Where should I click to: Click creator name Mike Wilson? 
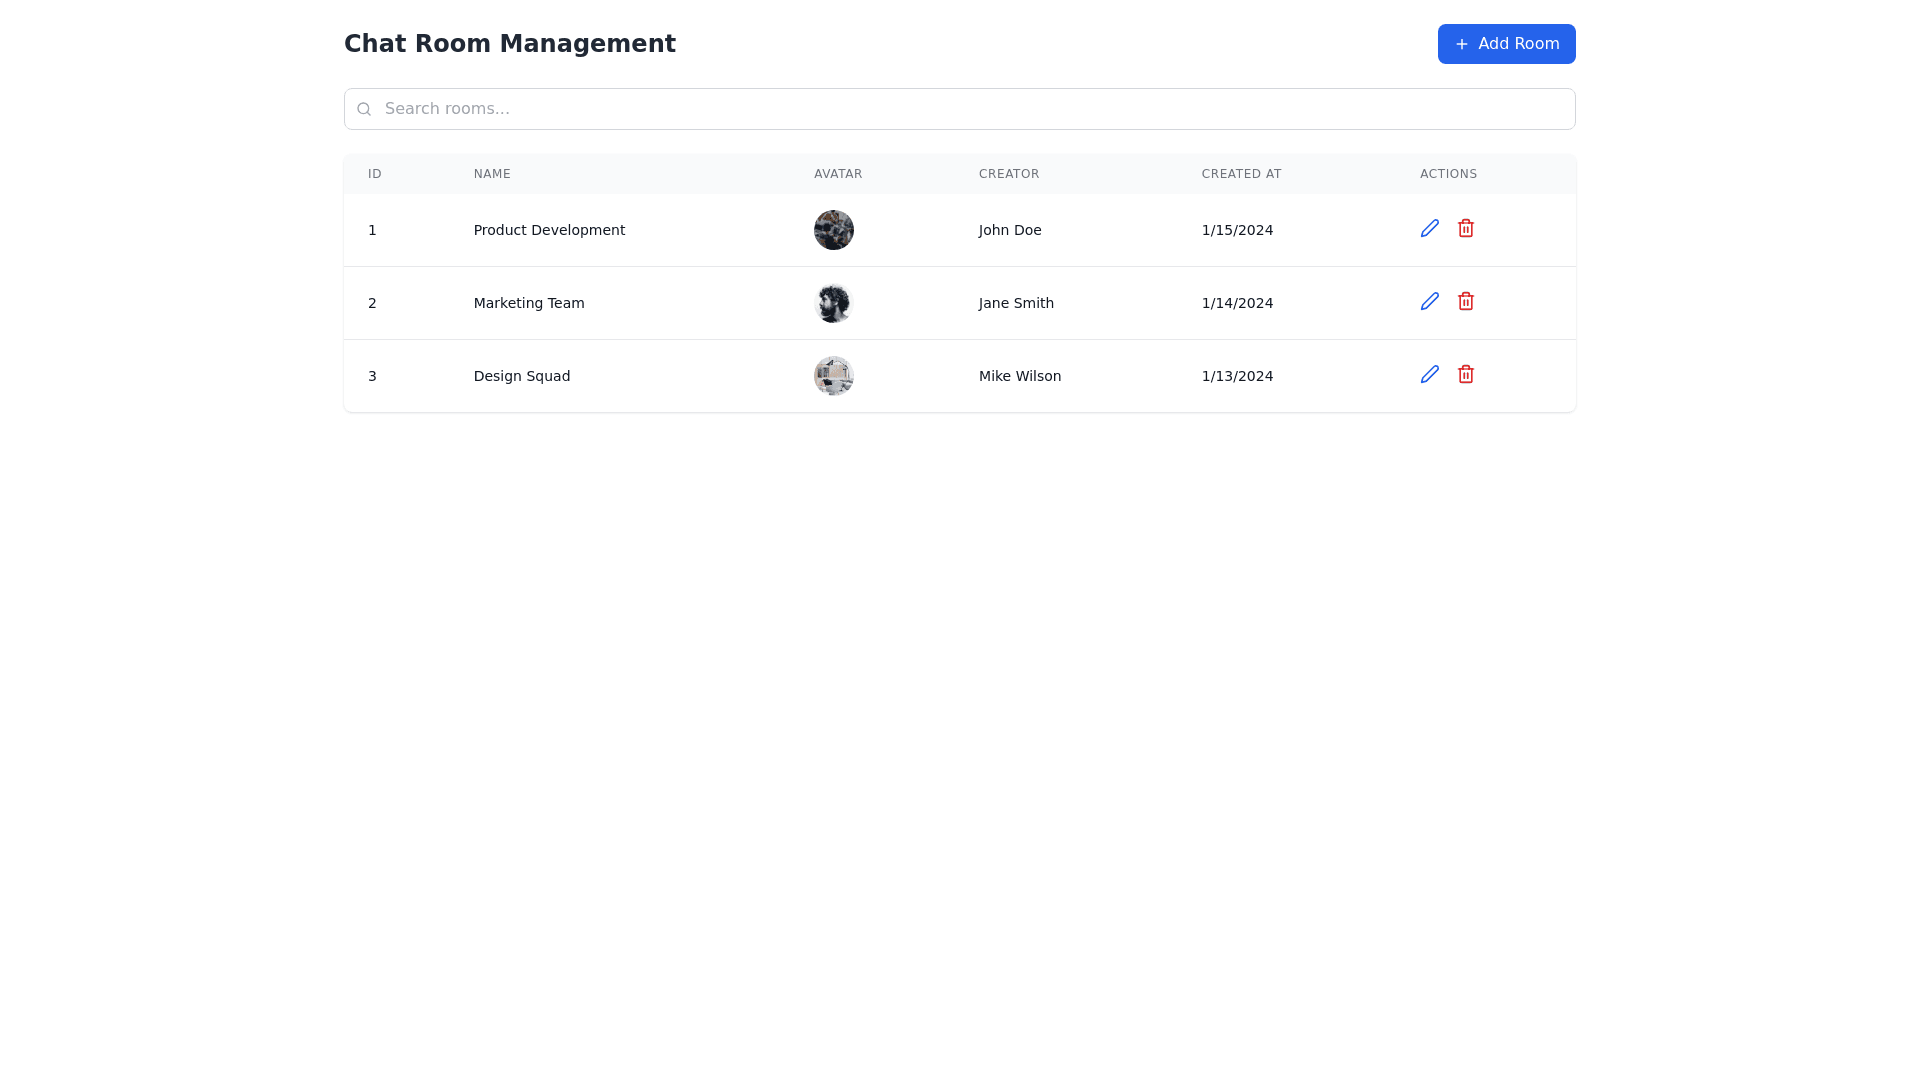(1019, 376)
